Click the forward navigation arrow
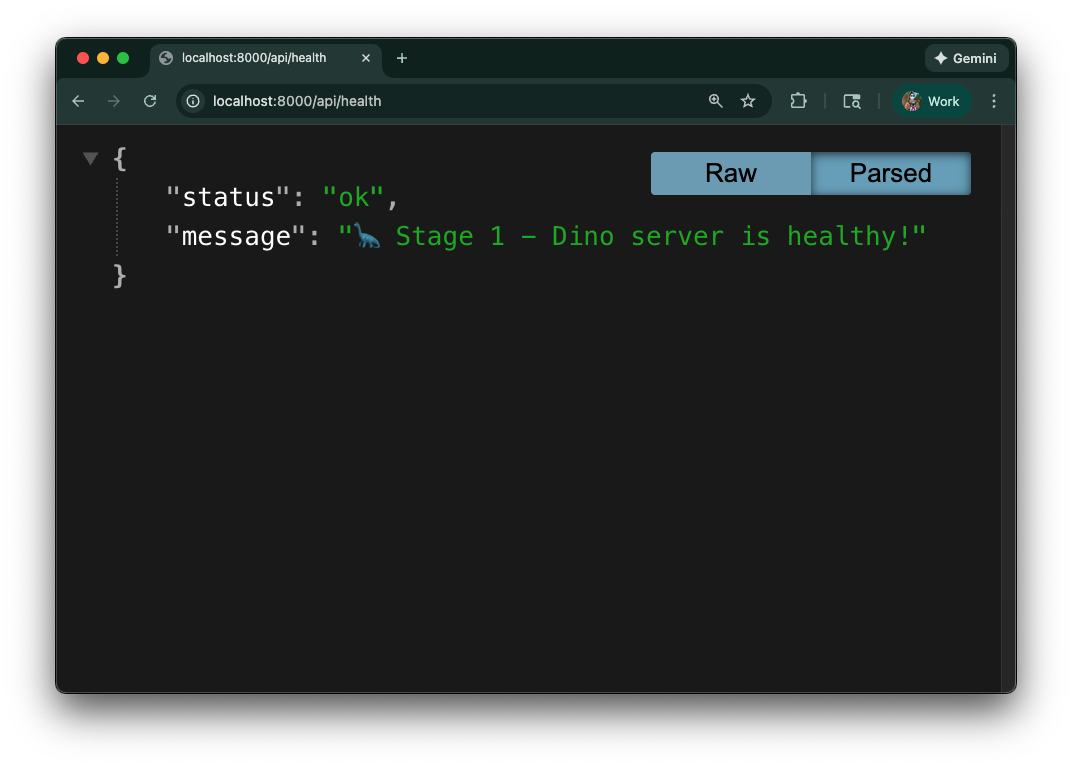The width and height of the screenshot is (1072, 767). click(113, 101)
